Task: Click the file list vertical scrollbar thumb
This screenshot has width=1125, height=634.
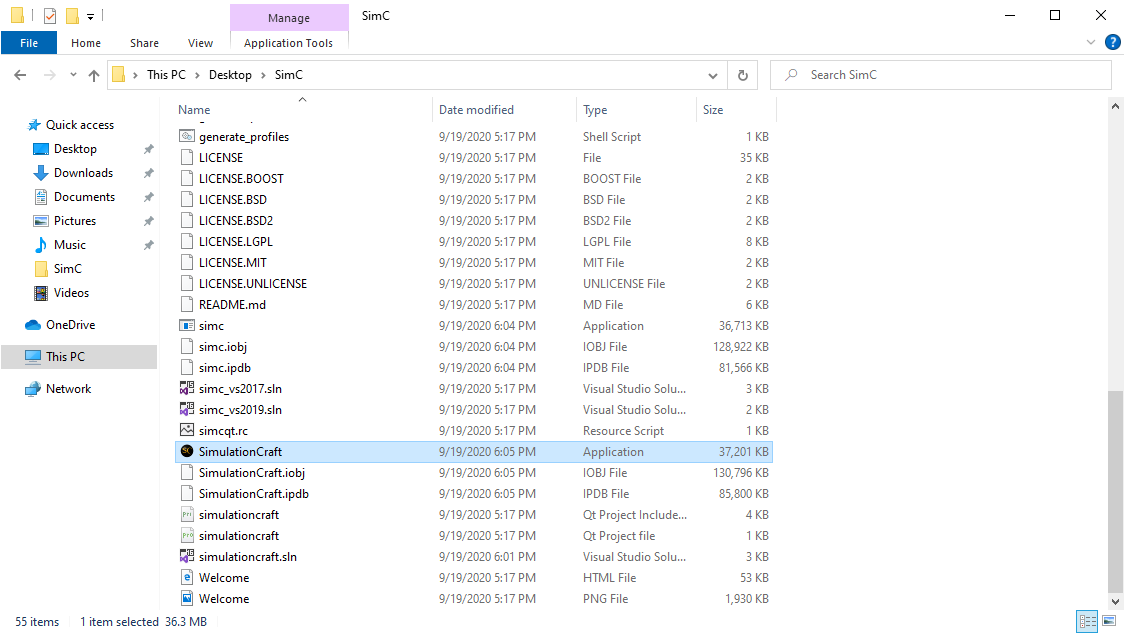Action: (1115, 491)
